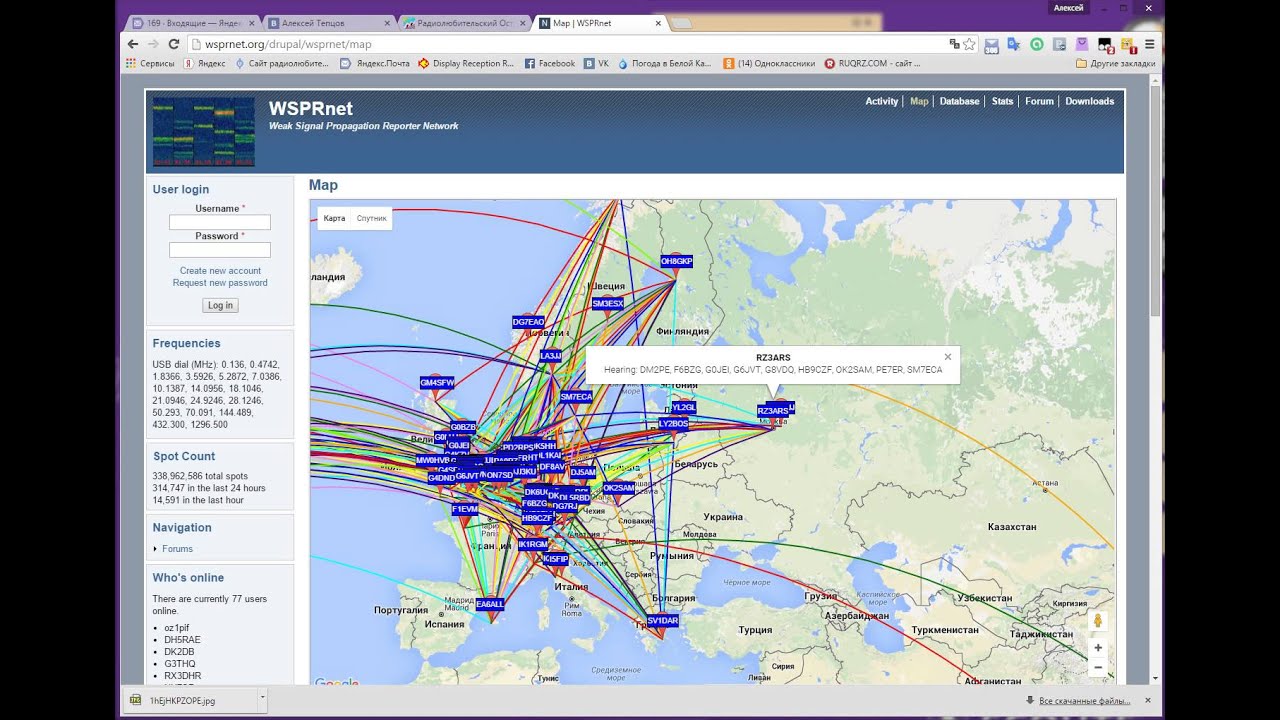Click Create new account link
Viewport: 1280px width, 720px height.
(x=220, y=271)
